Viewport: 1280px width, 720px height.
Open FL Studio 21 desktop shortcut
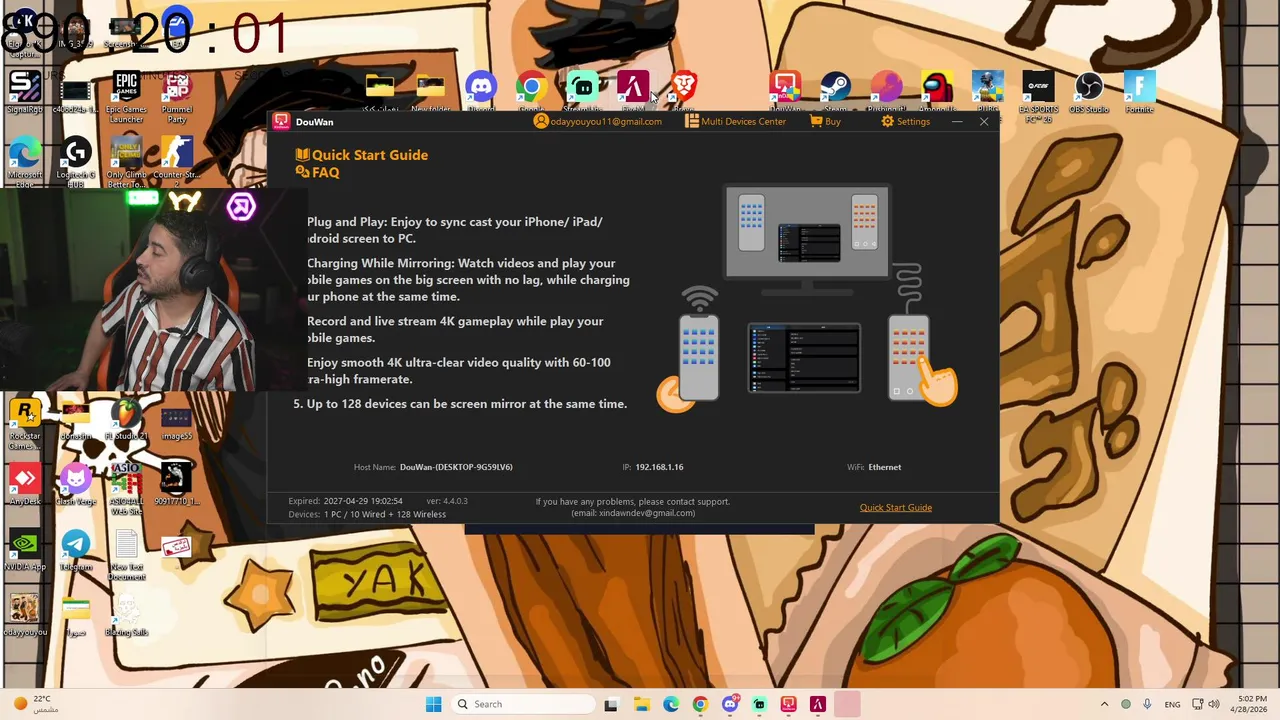coord(126,420)
